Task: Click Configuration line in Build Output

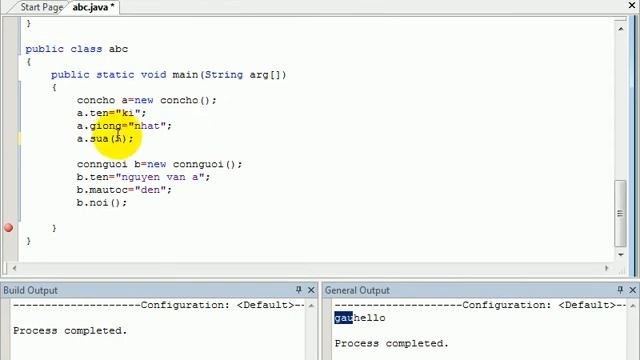Action: coord(159,305)
